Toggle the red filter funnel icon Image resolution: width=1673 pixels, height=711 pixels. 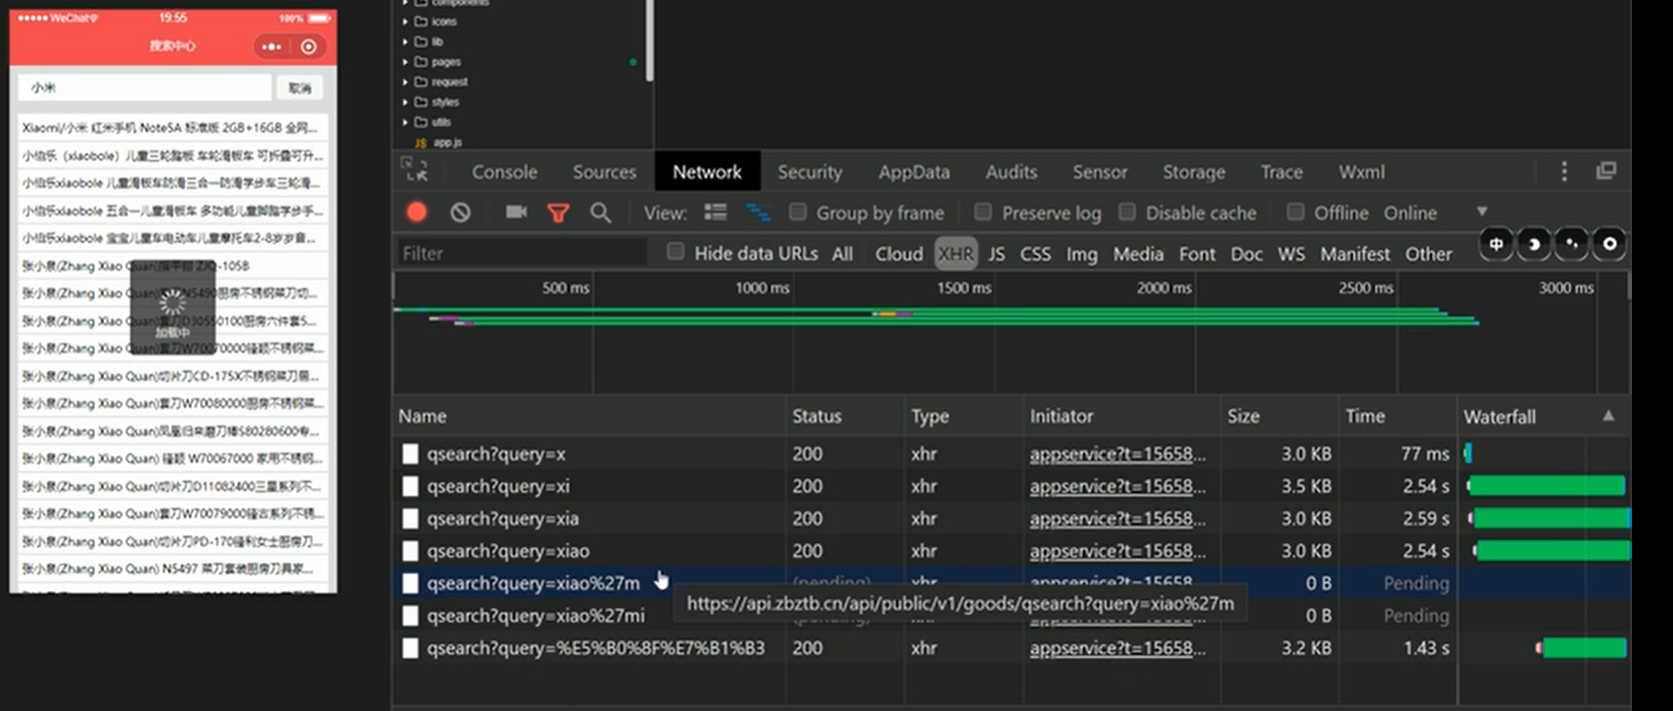(x=558, y=213)
